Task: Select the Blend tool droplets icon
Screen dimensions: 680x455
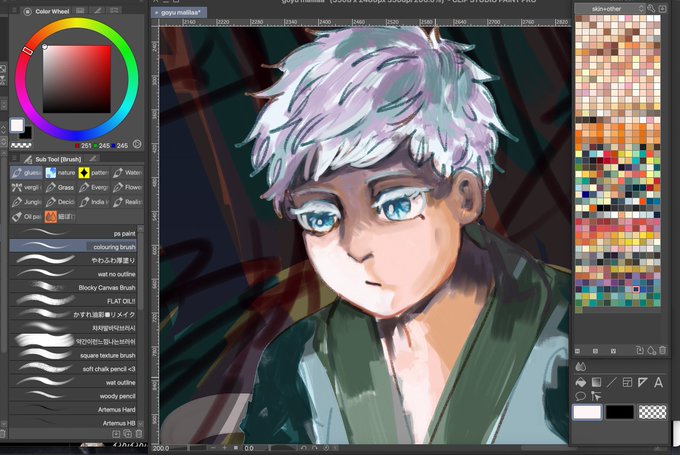Action: coord(580,367)
